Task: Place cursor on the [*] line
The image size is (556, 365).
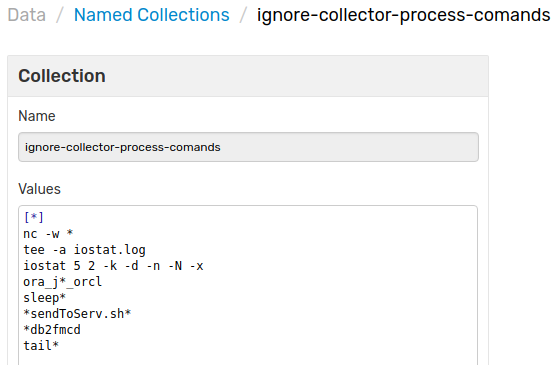Action: tap(34, 217)
